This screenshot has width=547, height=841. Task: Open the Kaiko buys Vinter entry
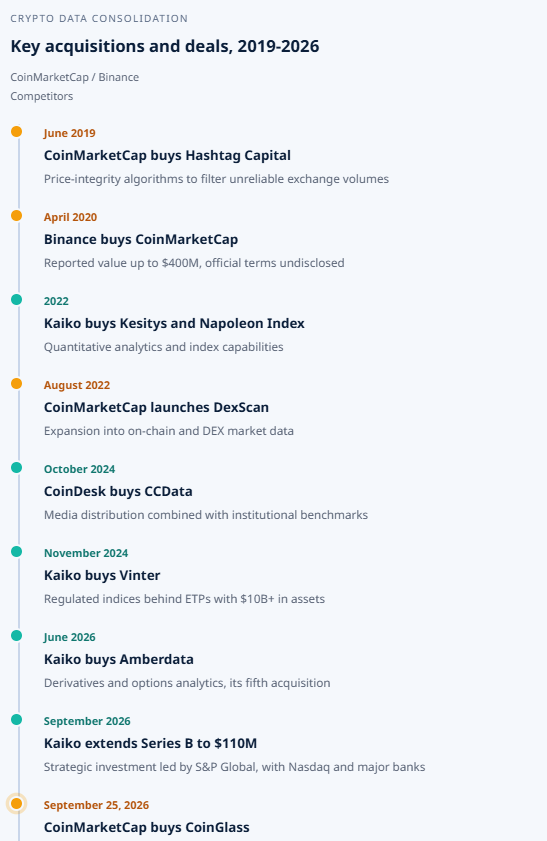pos(102,576)
